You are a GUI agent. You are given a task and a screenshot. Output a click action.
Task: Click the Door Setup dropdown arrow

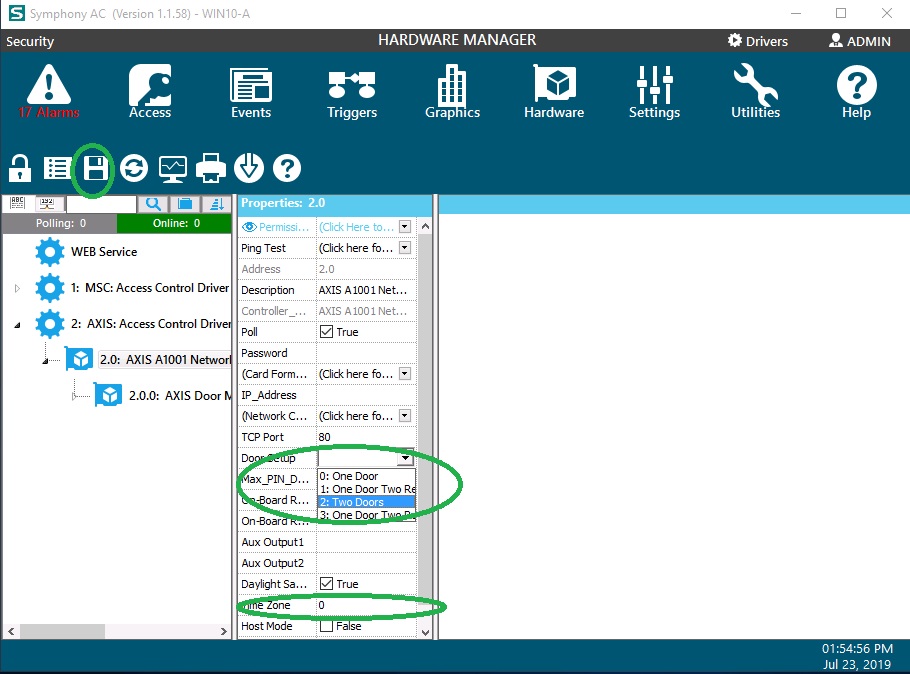click(405, 458)
